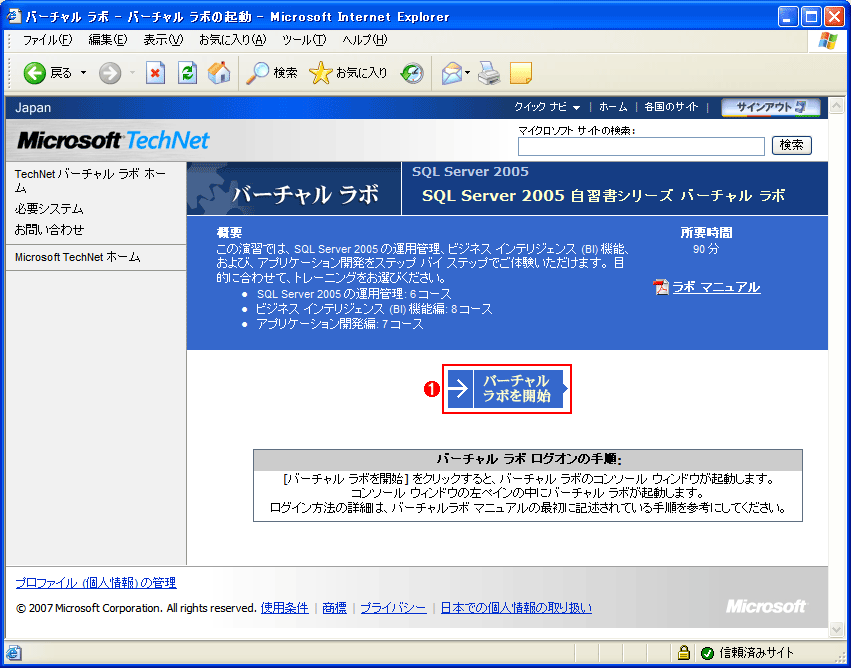Open the 各国のサイト link

coord(671,107)
